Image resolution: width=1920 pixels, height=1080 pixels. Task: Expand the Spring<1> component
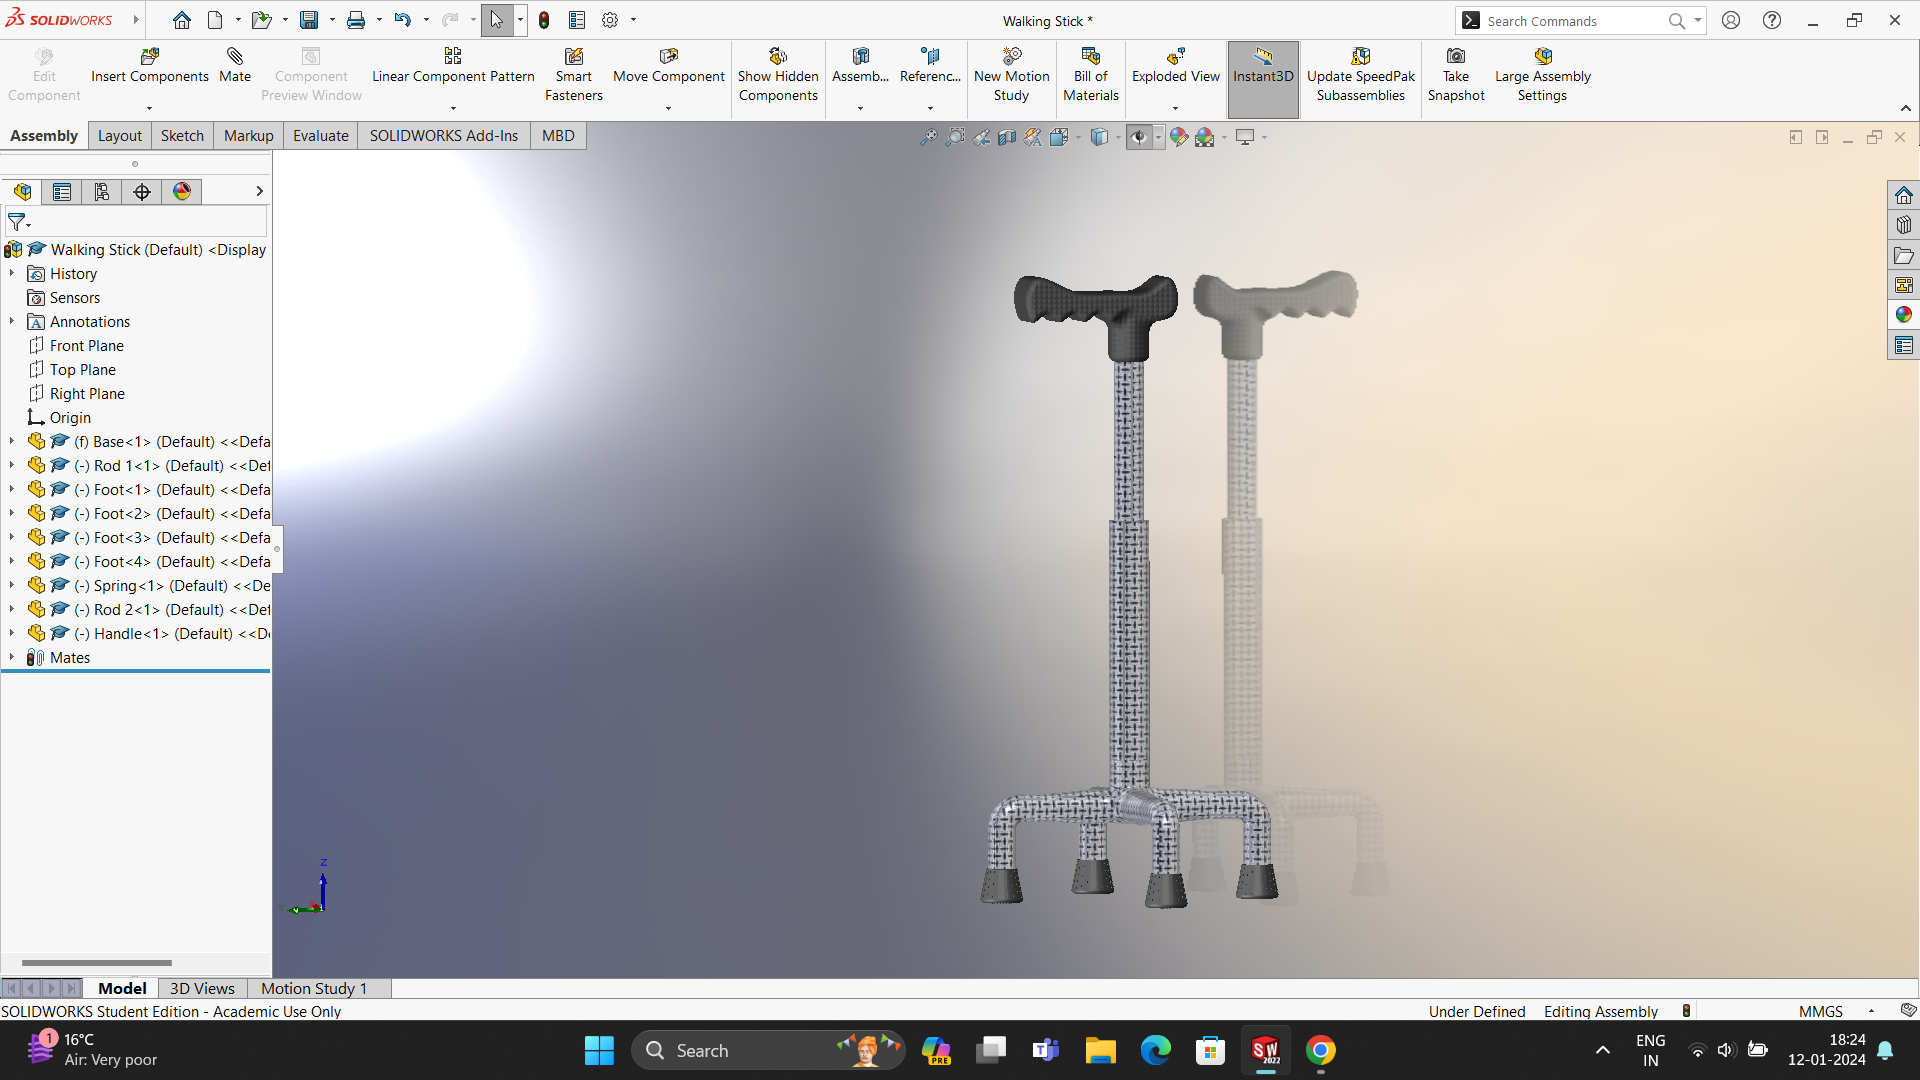pos(12,586)
